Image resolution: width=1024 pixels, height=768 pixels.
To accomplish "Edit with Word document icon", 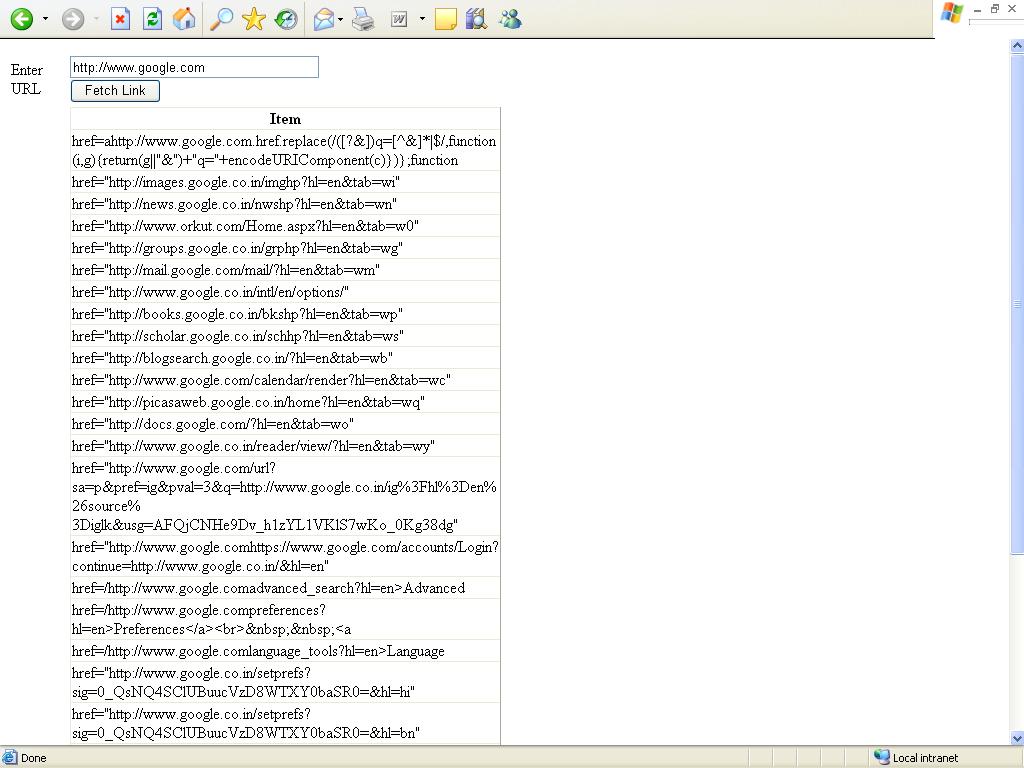I will point(399,19).
